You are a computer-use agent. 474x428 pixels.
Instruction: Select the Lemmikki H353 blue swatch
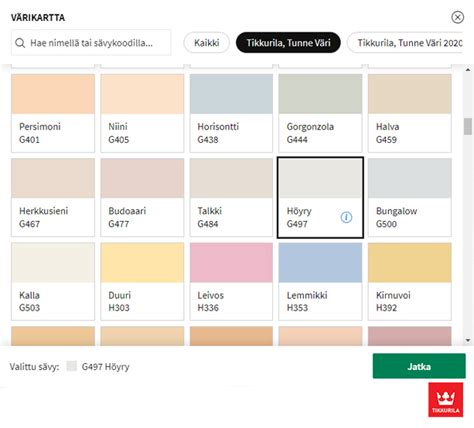pyautogui.click(x=320, y=281)
